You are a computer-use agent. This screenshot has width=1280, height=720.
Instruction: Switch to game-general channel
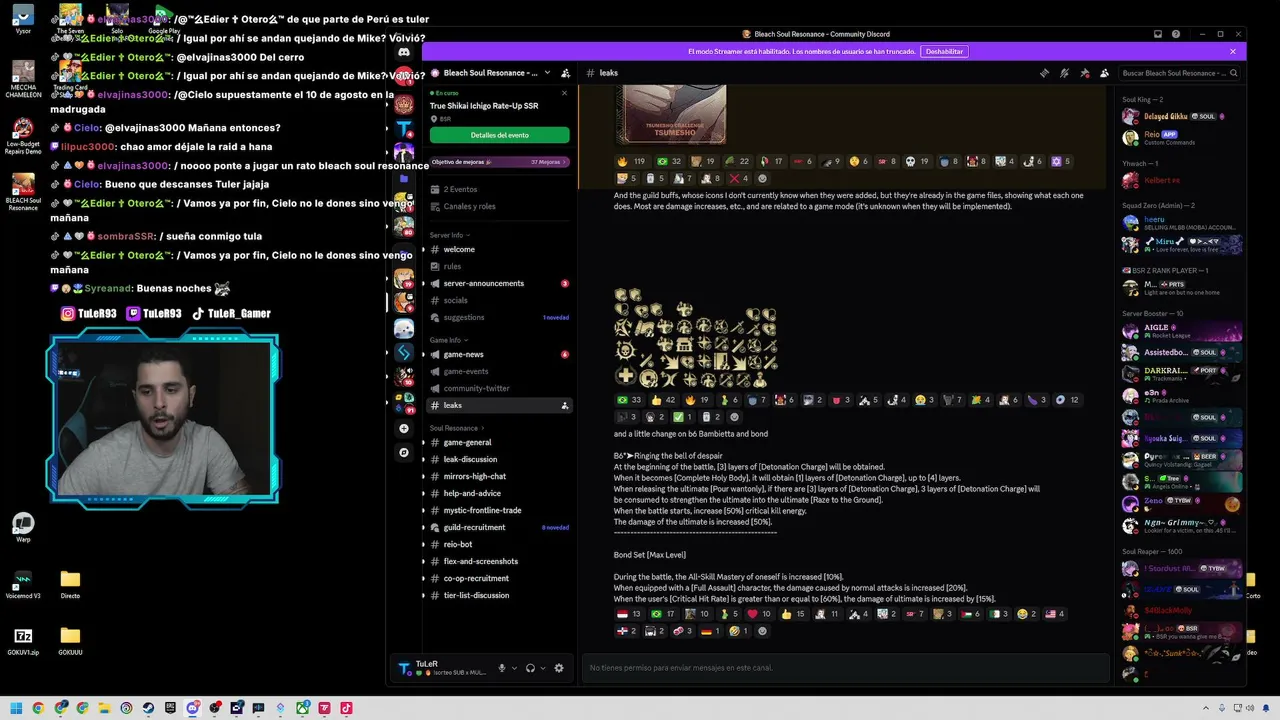(499, 442)
